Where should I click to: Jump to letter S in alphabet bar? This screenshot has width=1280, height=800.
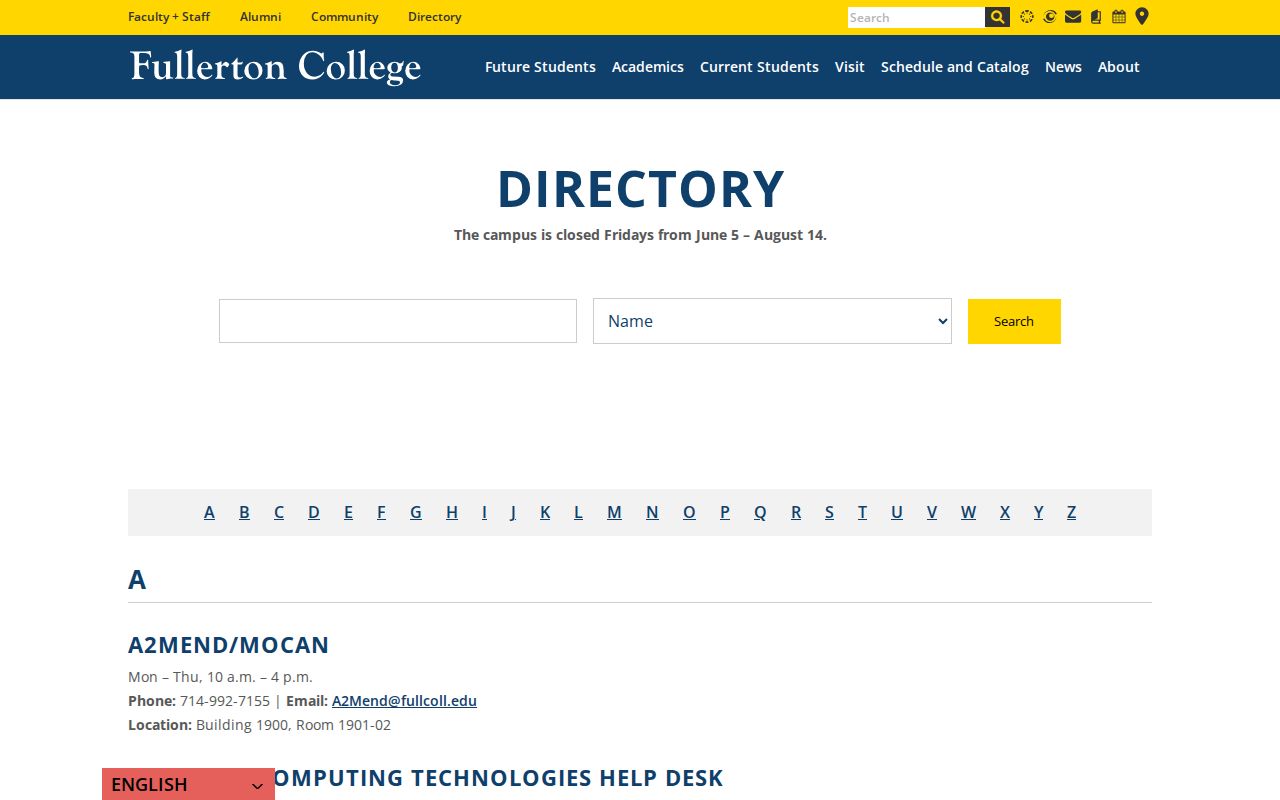(x=829, y=512)
